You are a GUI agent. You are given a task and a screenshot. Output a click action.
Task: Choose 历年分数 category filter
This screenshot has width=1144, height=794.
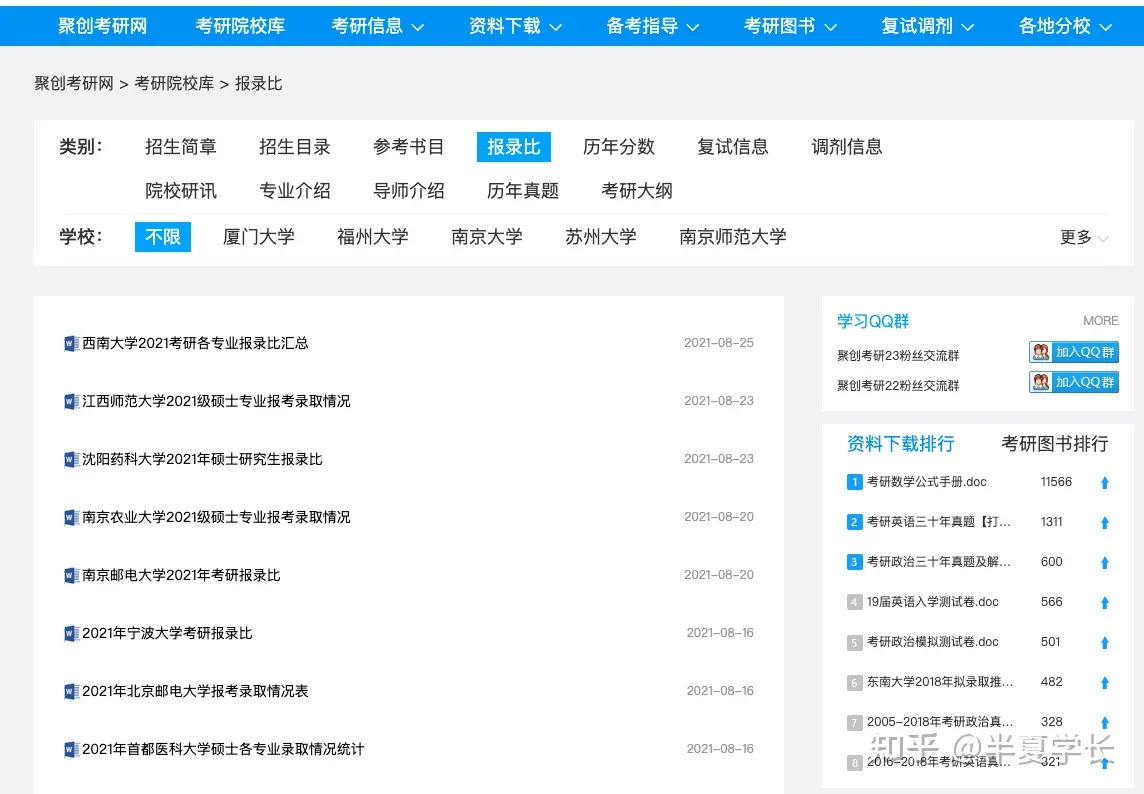pos(619,147)
